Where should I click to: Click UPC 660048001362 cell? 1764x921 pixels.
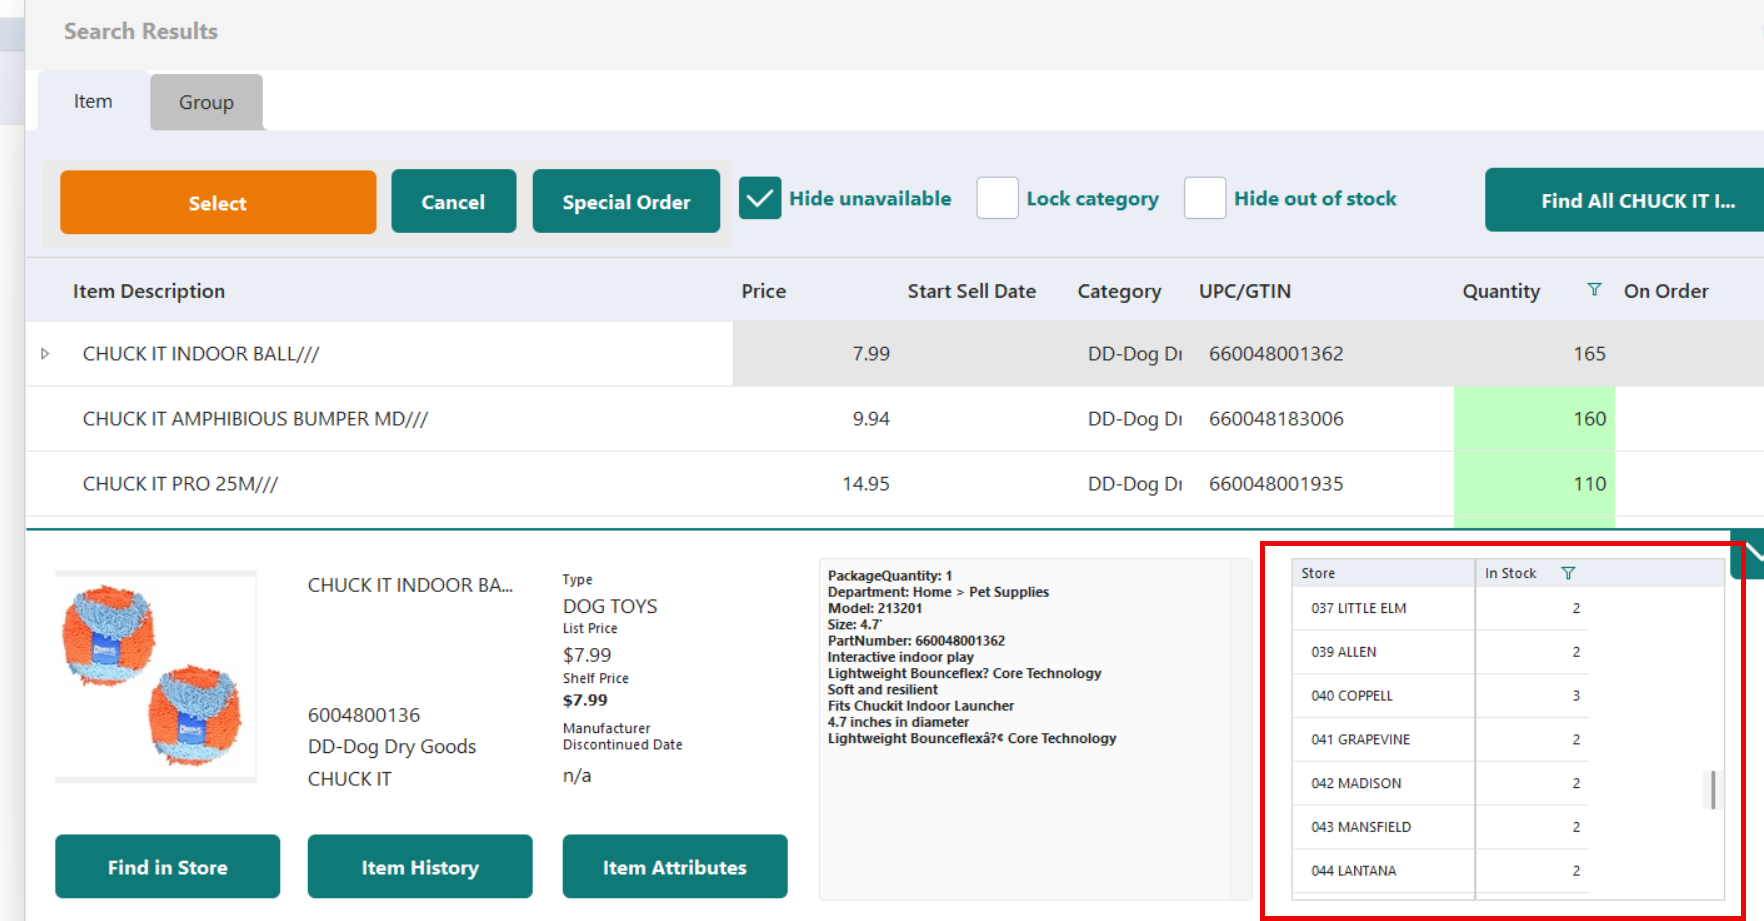pyautogui.click(x=1276, y=353)
